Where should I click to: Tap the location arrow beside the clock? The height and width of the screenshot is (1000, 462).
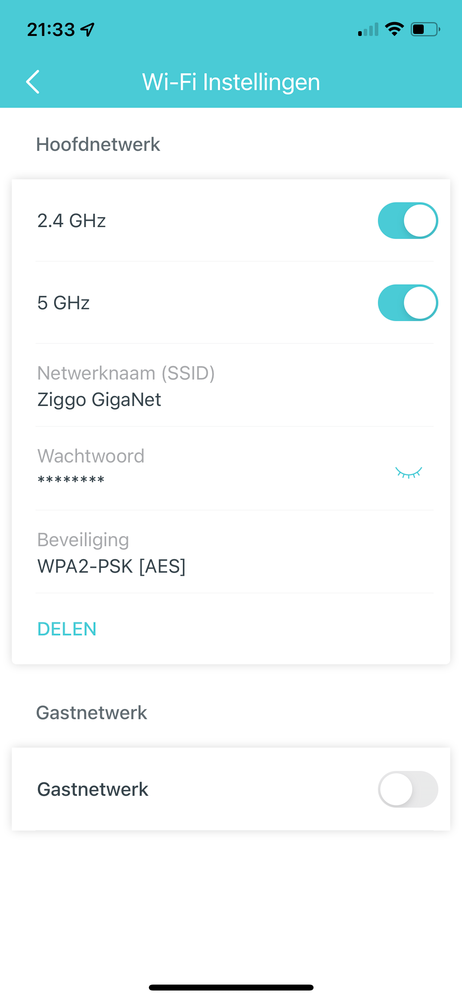coord(87,29)
